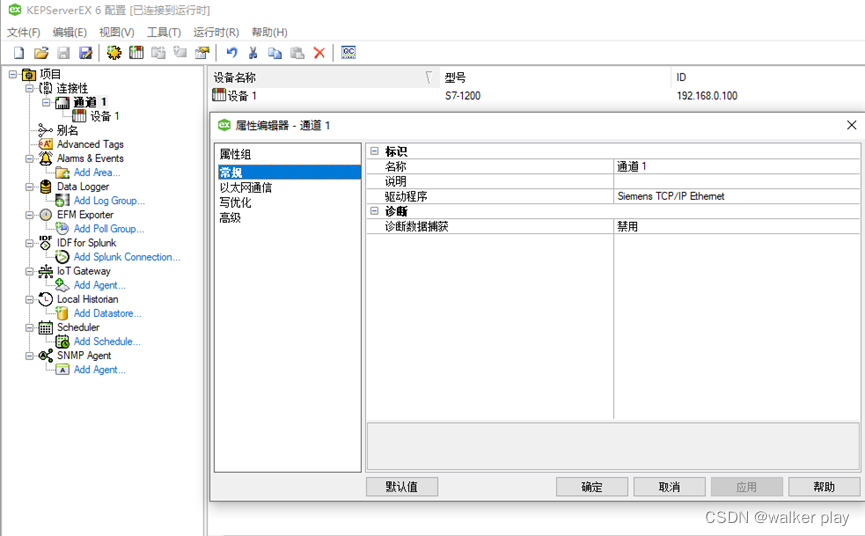Click the Copy toolbar icon
The width and height of the screenshot is (865, 536).
275,53
